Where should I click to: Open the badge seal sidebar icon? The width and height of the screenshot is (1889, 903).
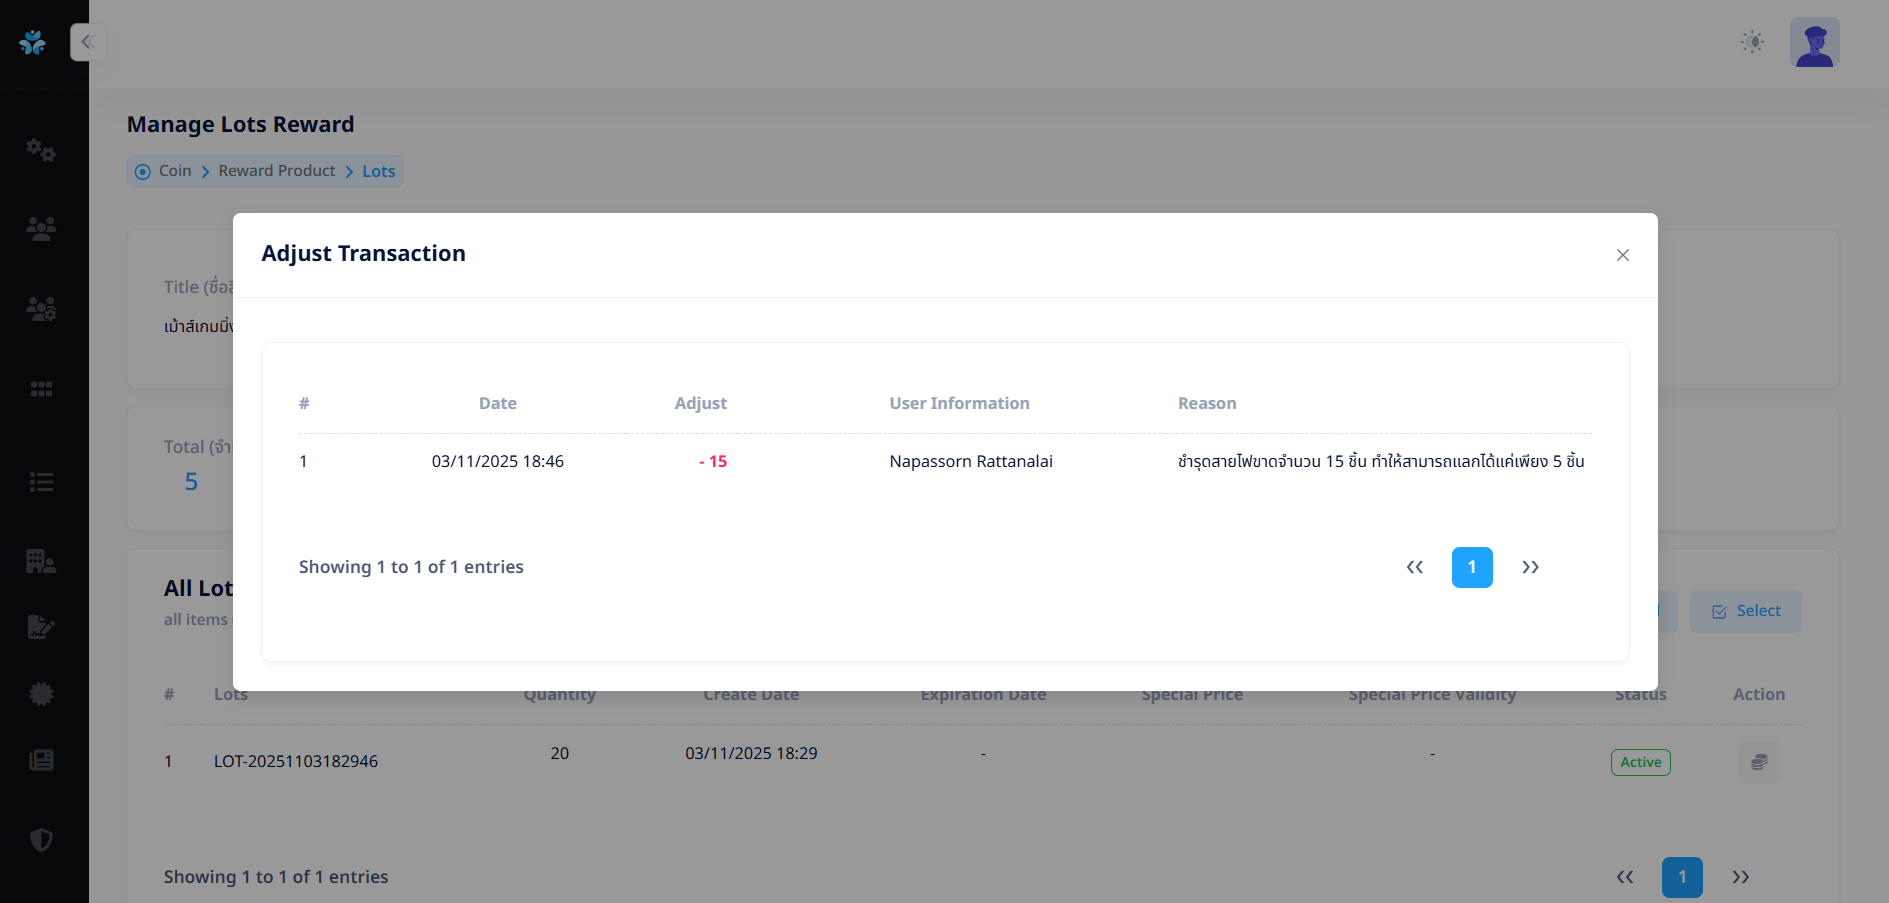41,694
